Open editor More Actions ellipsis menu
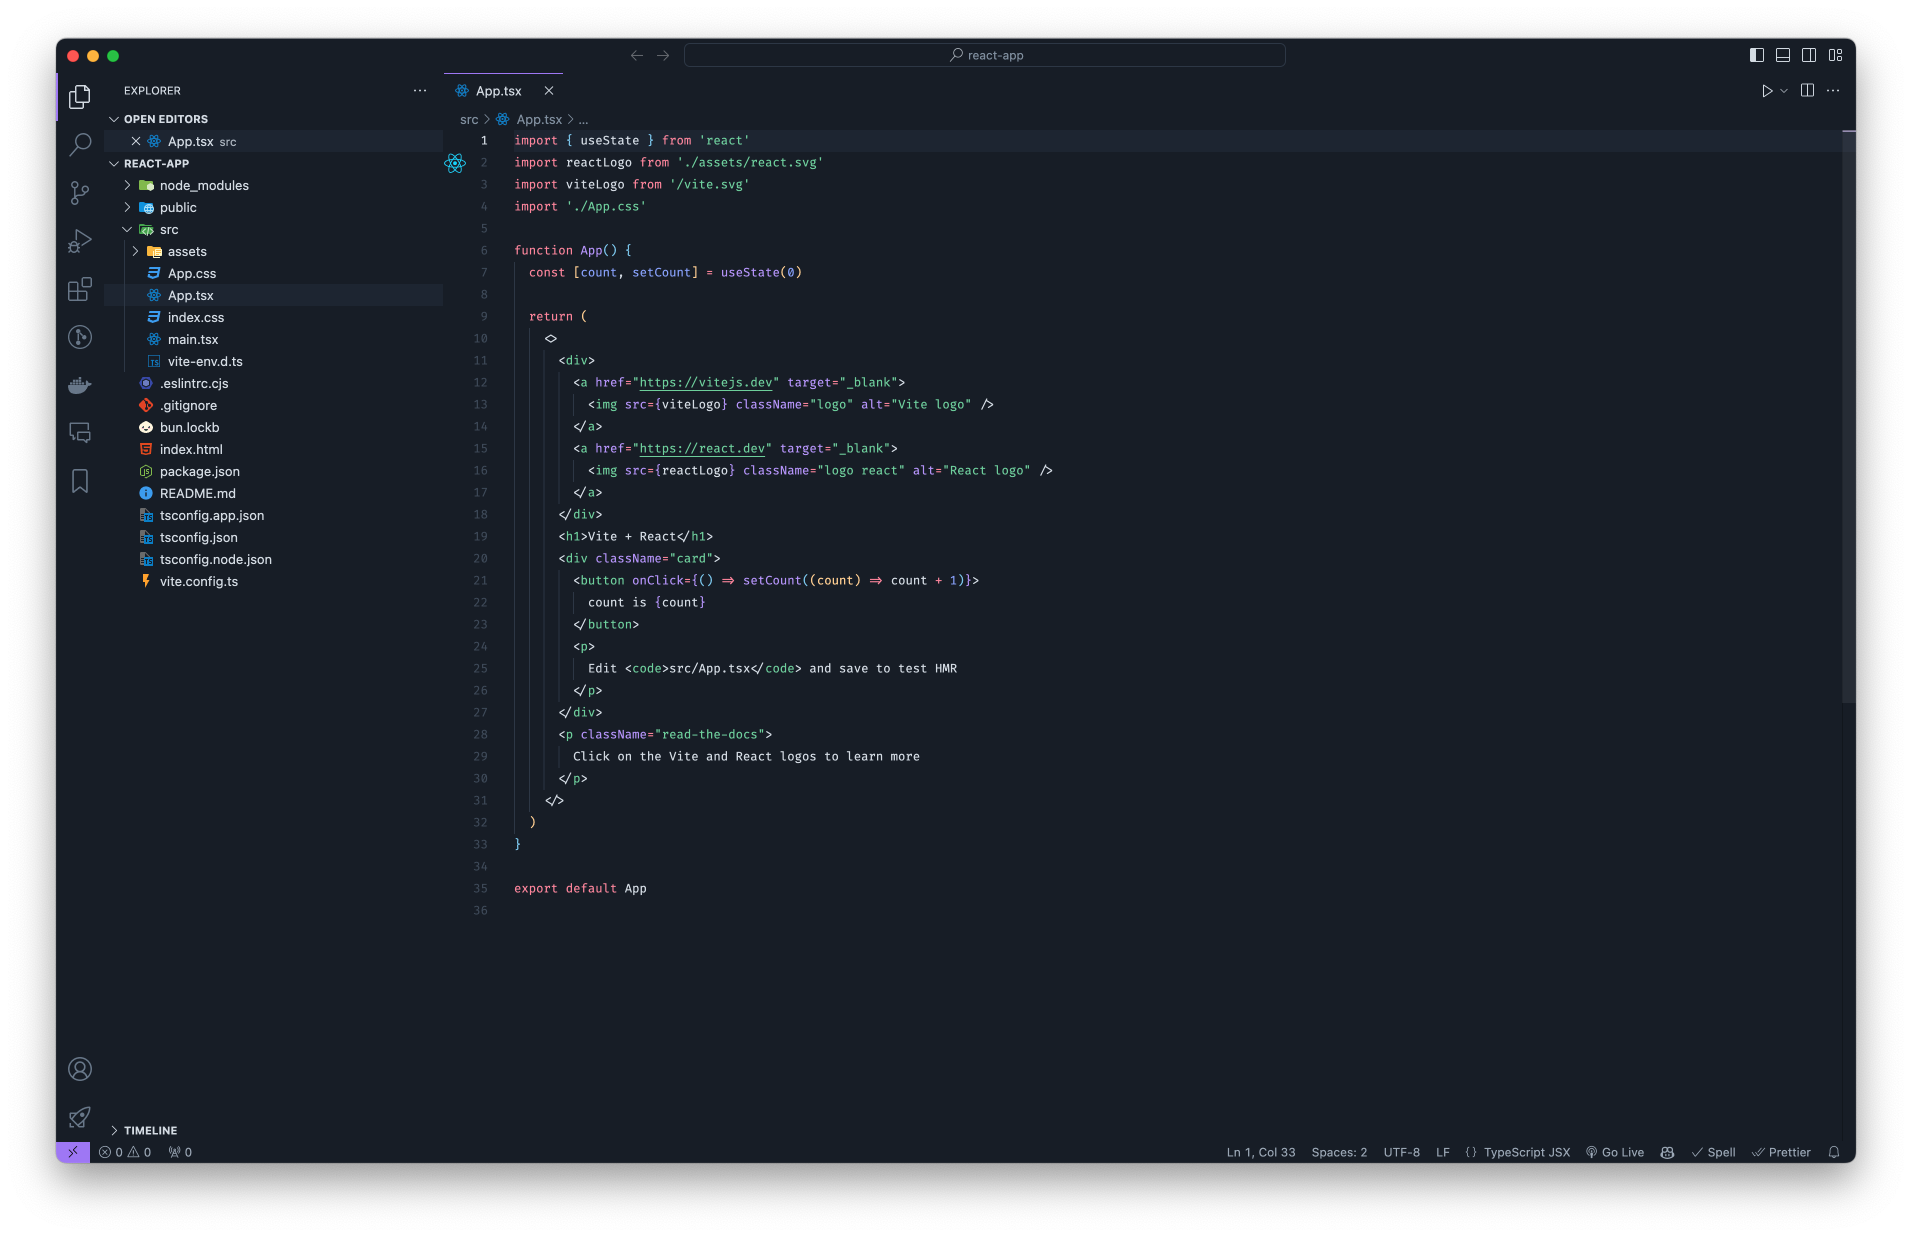The height and width of the screenshot is (1237, 1912). click(x=1833, y=91)
